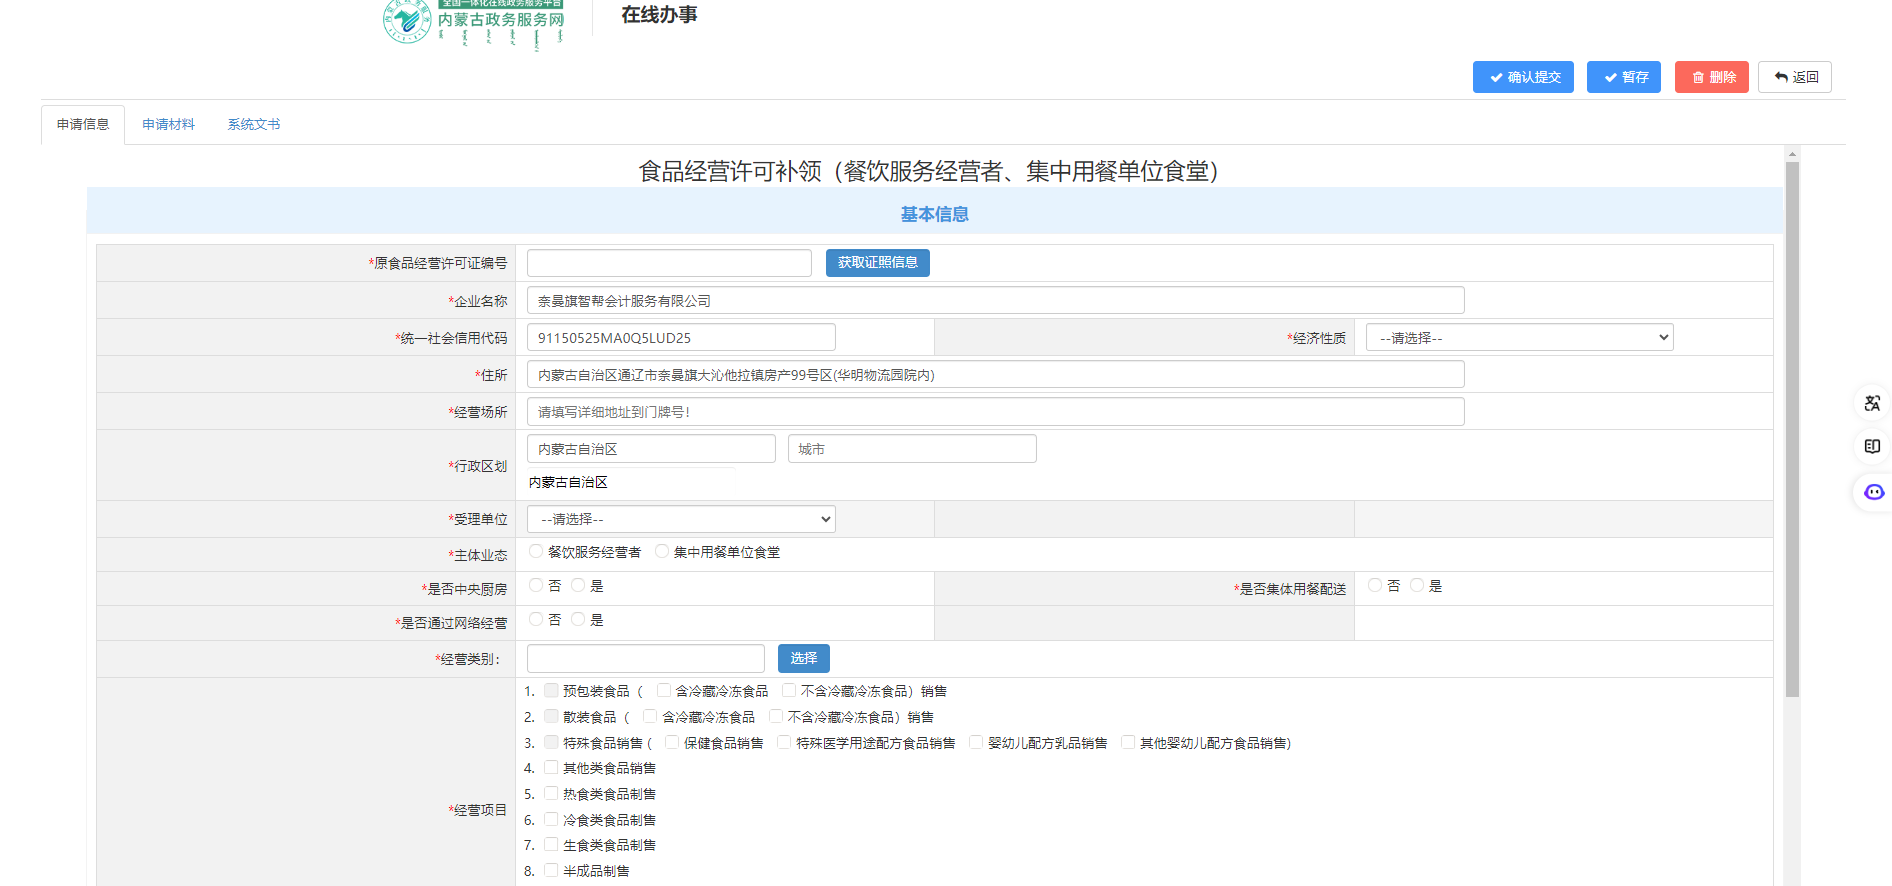Open the reader book icon on right edge
The image size is (1892, 886).
(1872, 447)
